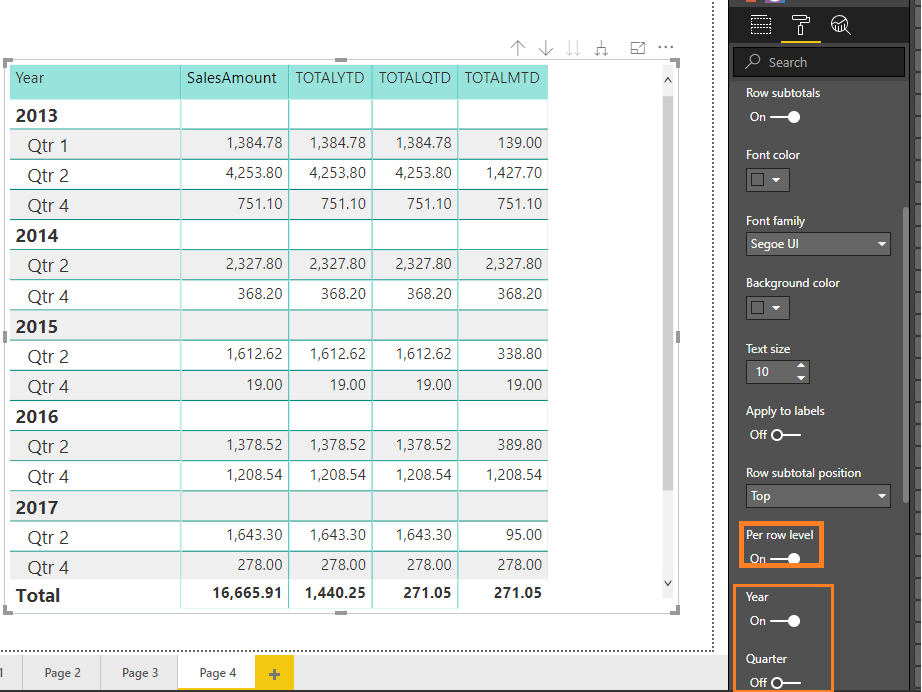Screen dimensions: 922x692
Task: Open Font color picker dropdown
Action: tap(767, 180)
